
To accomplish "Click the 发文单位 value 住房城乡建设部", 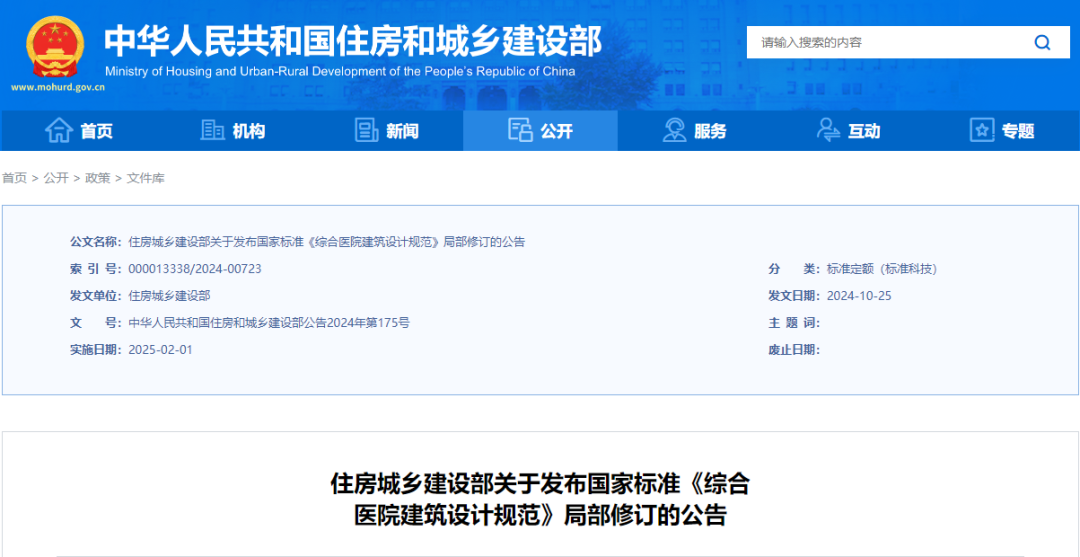I will pos(169,295).
